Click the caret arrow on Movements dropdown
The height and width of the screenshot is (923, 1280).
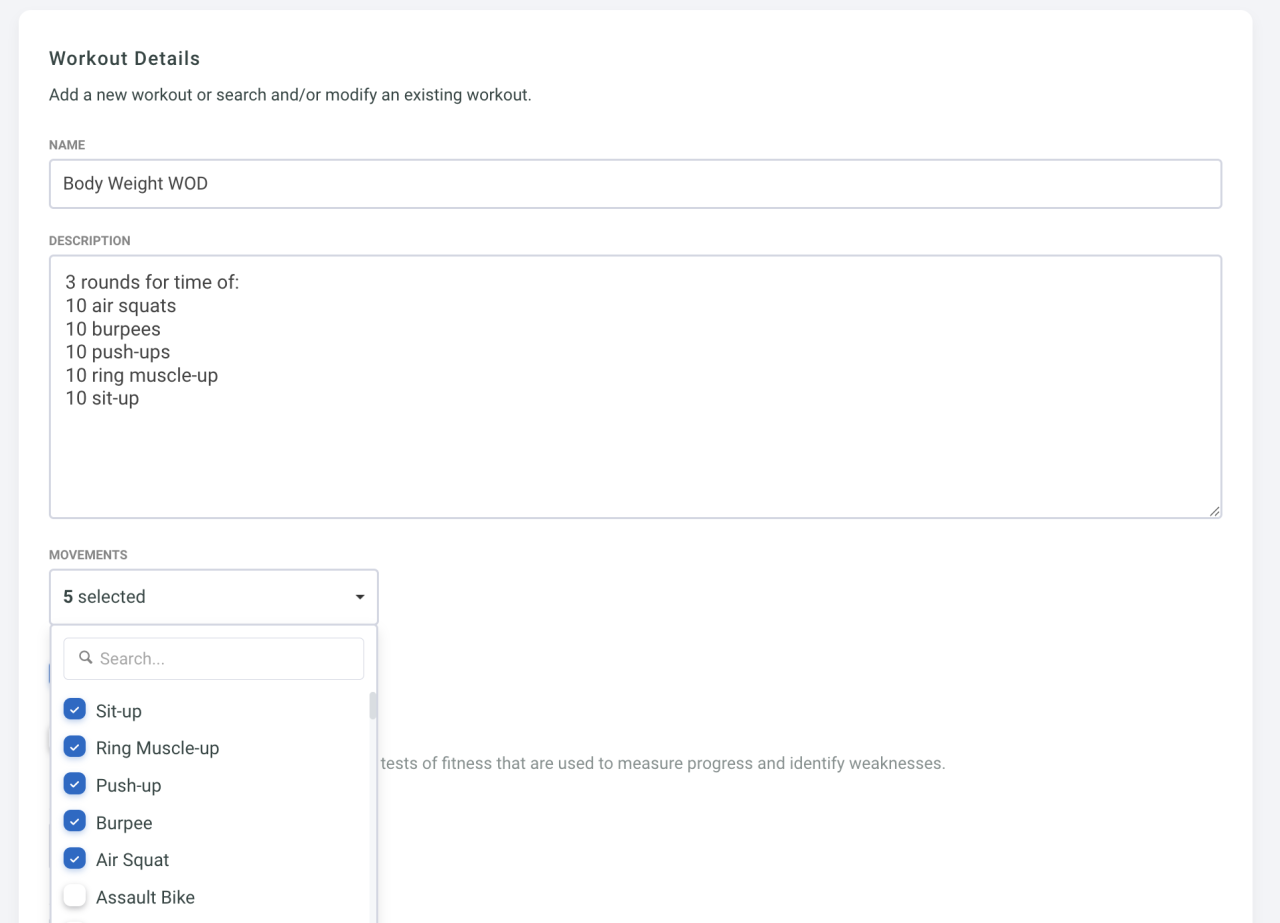pos(360,597)
